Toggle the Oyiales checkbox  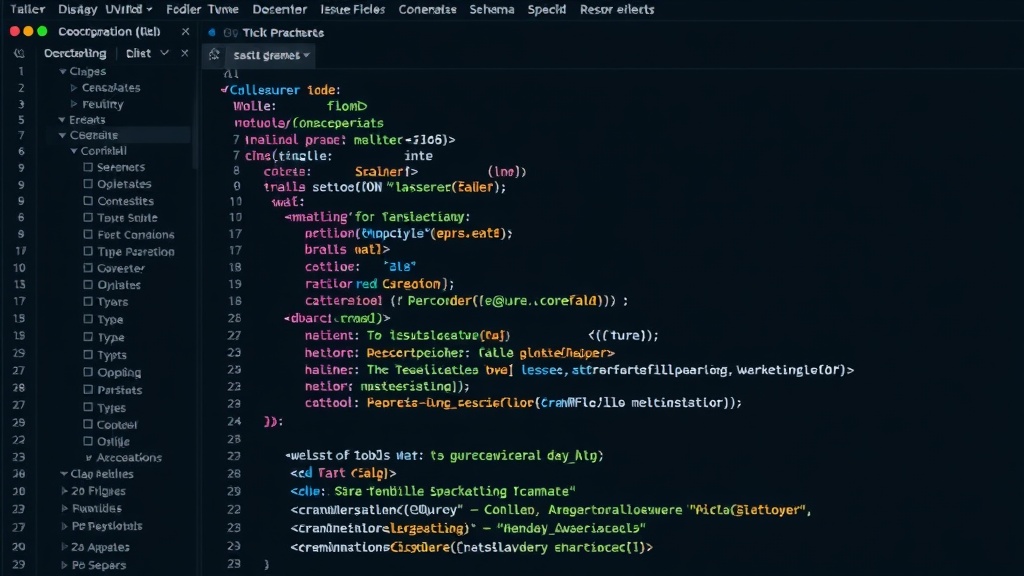pyautogui.click(x=88, y=284)
